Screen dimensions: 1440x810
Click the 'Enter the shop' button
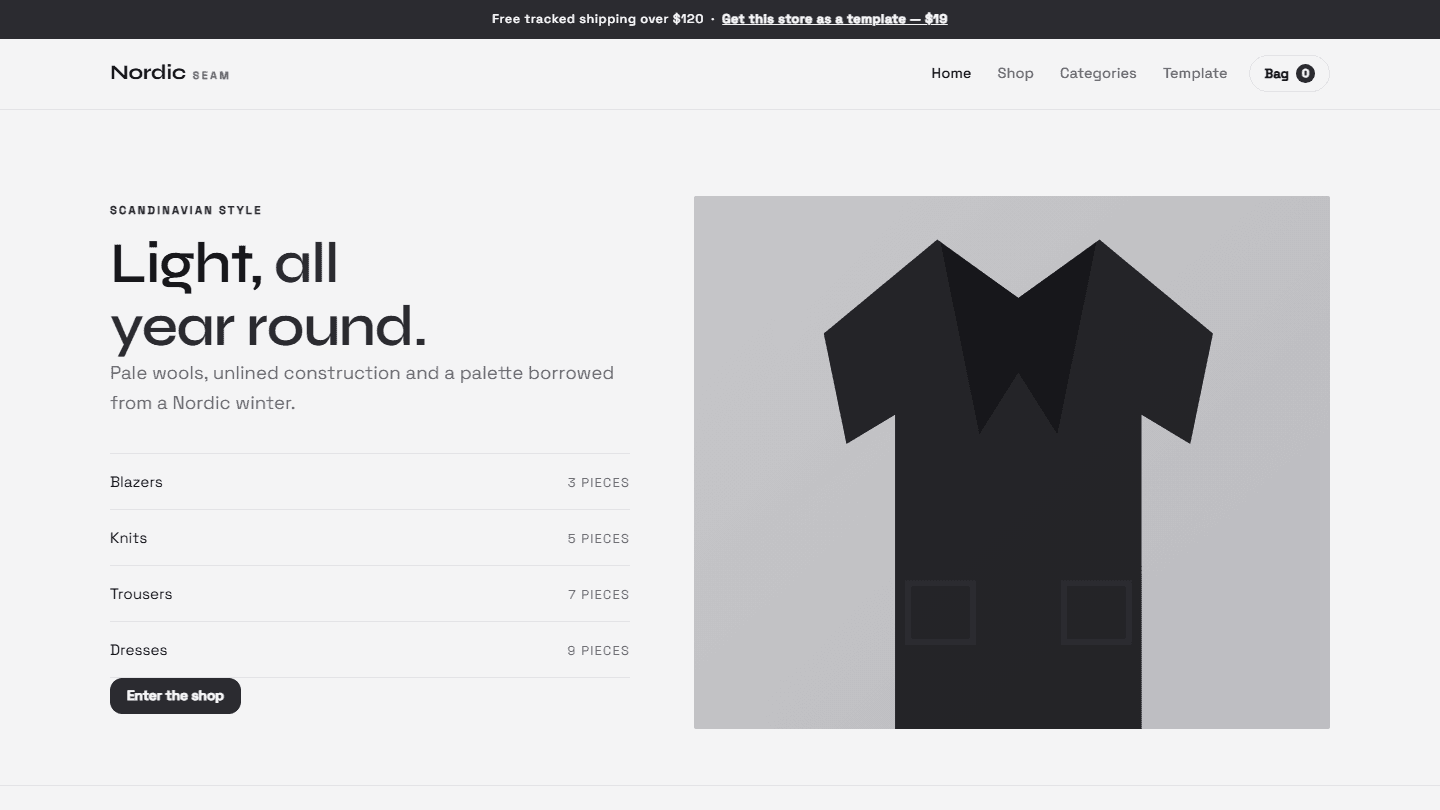click(x=175, y=696)
